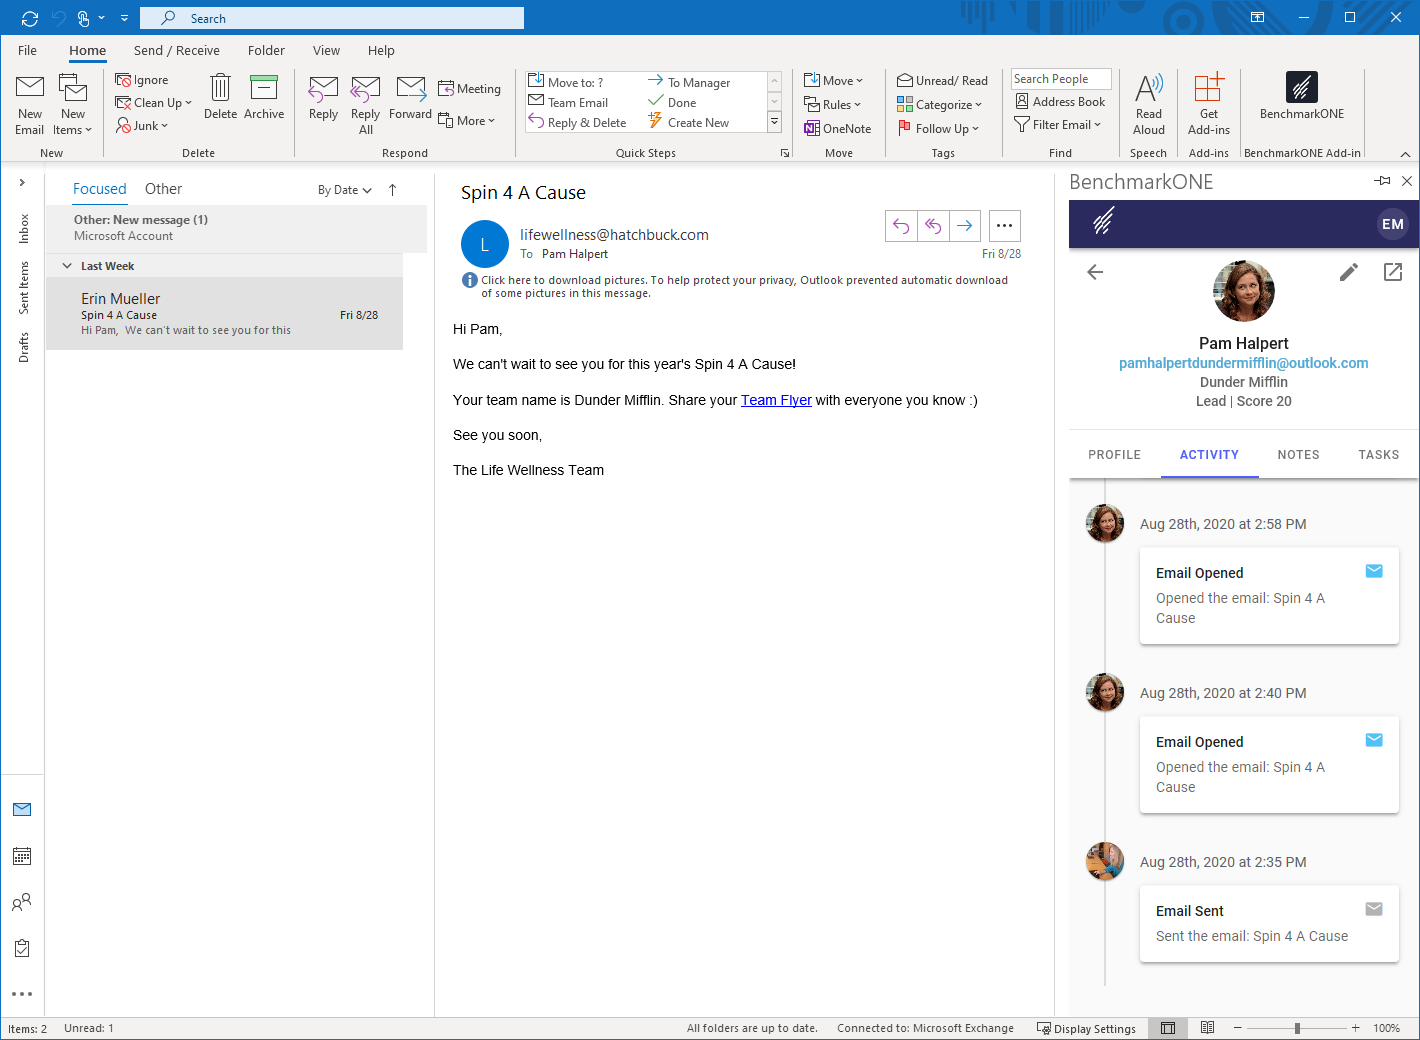Collapse the Last Week message group

coord(67,266)
